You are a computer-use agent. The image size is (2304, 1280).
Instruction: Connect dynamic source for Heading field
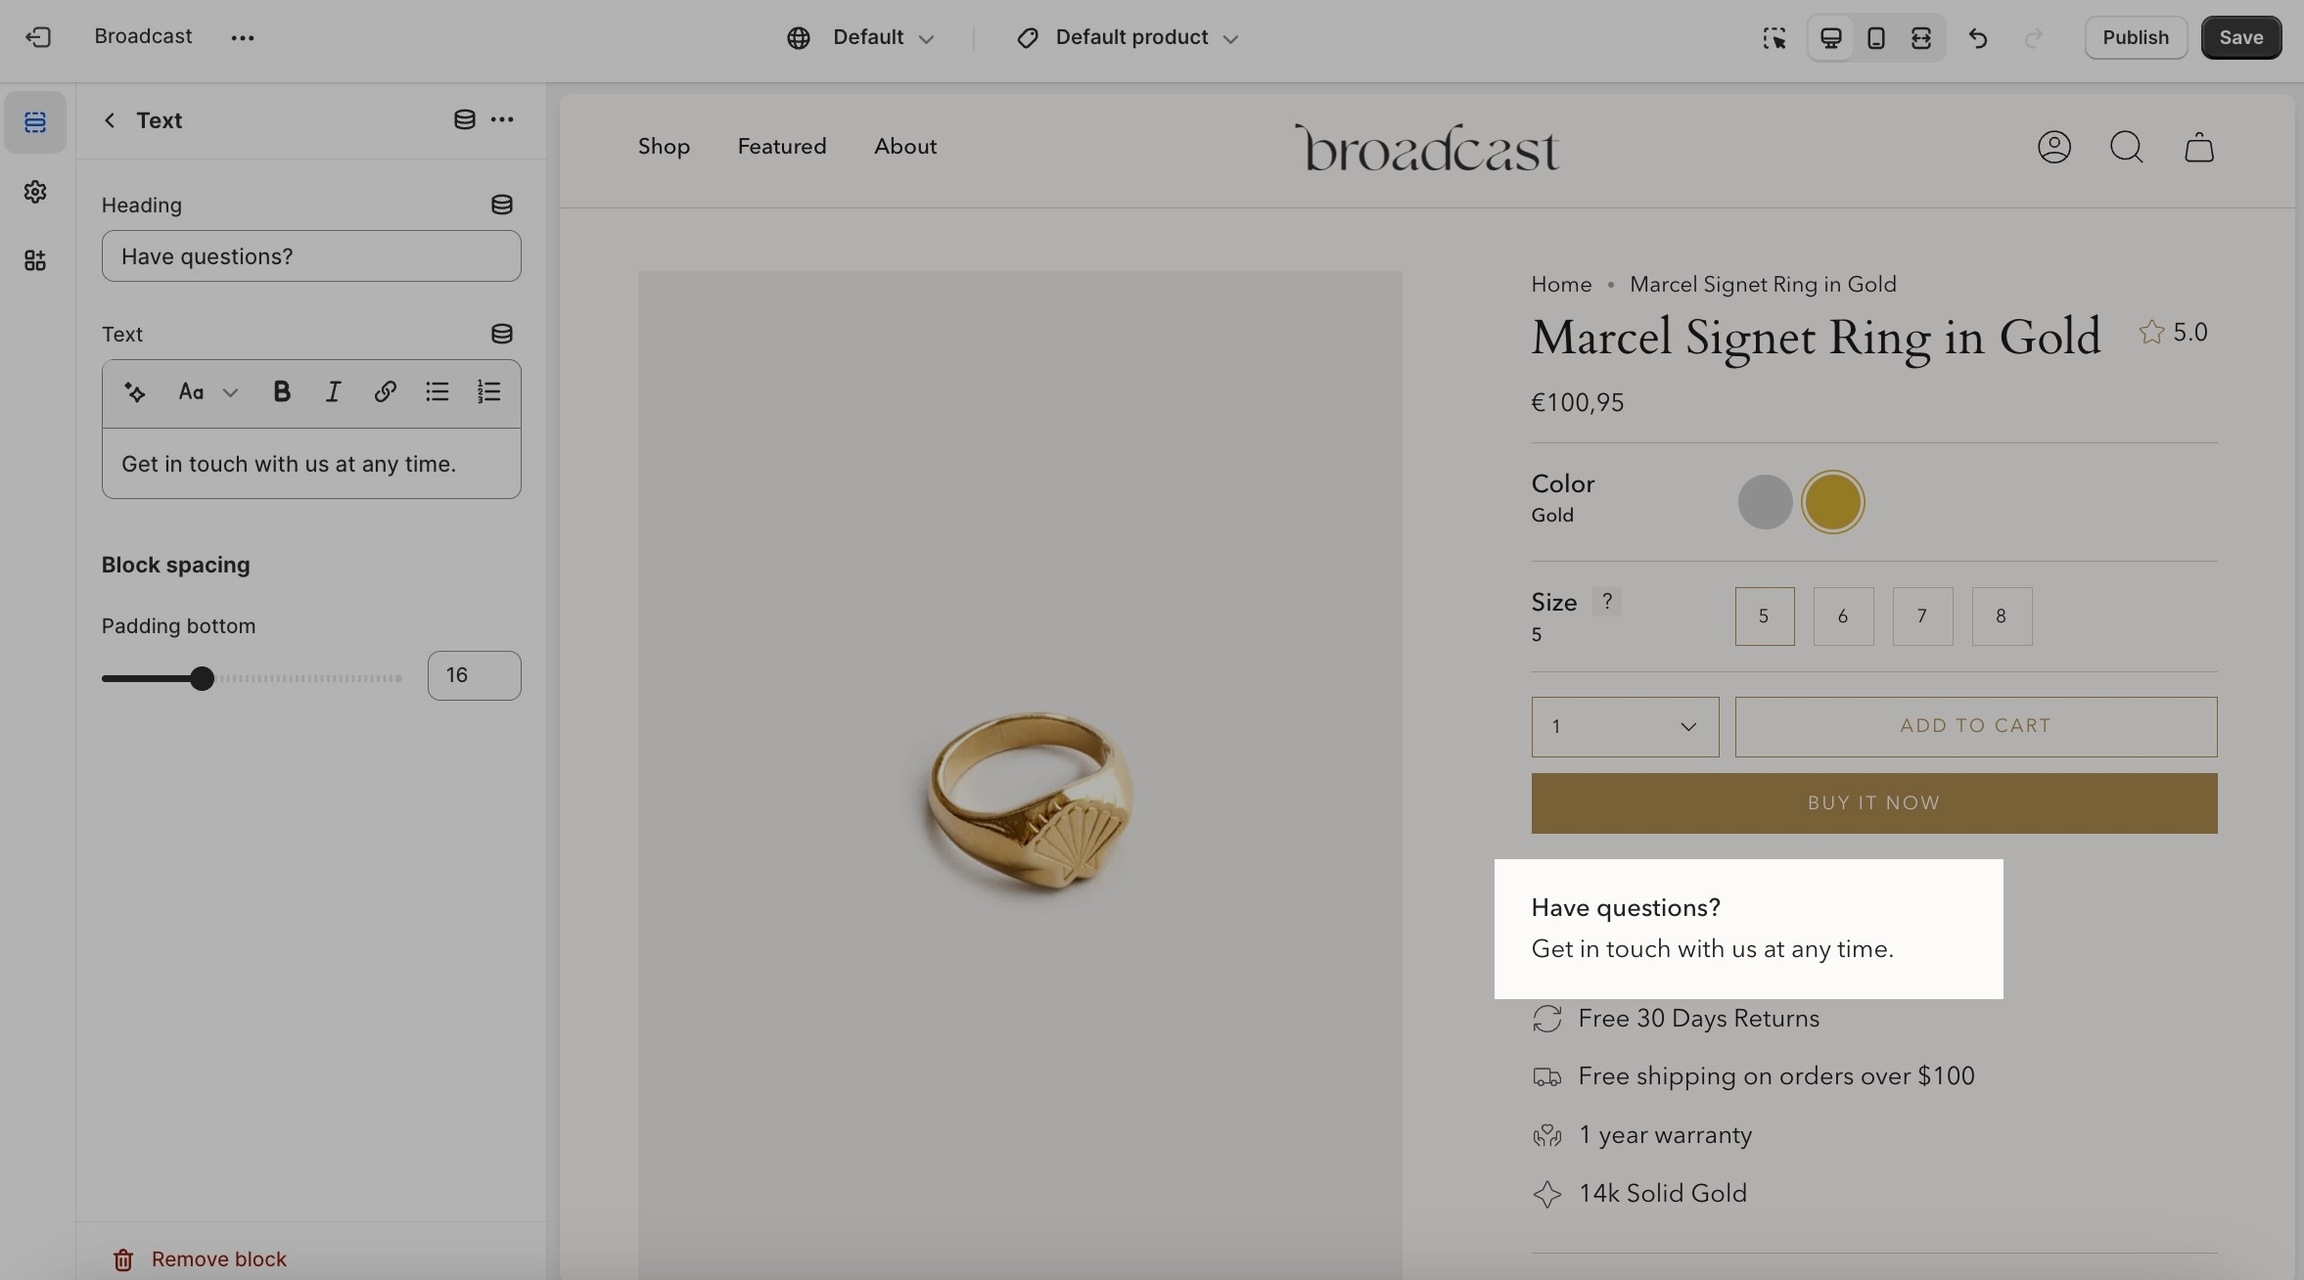(501, 205)
